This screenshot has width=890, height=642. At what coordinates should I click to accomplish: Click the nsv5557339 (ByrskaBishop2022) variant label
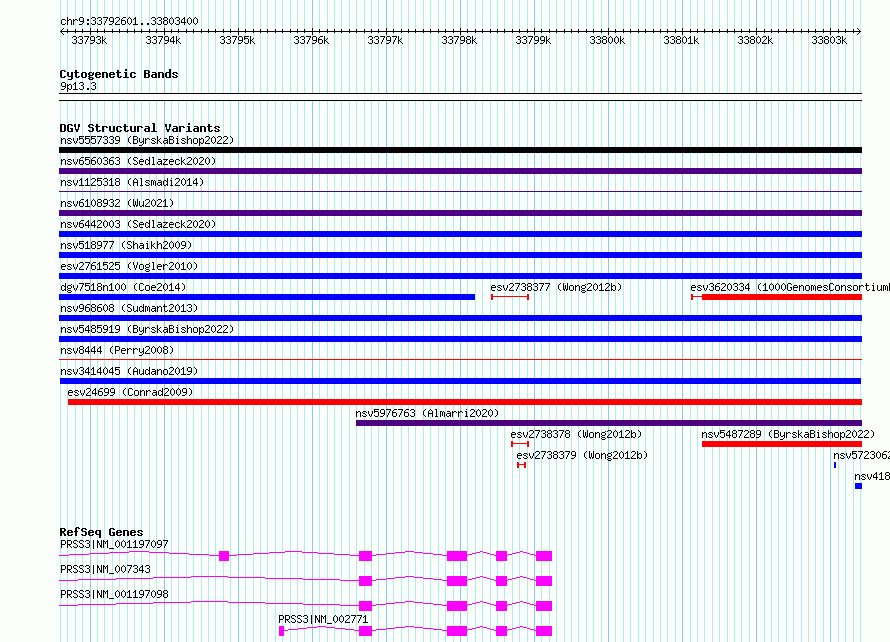click(147, 140)
